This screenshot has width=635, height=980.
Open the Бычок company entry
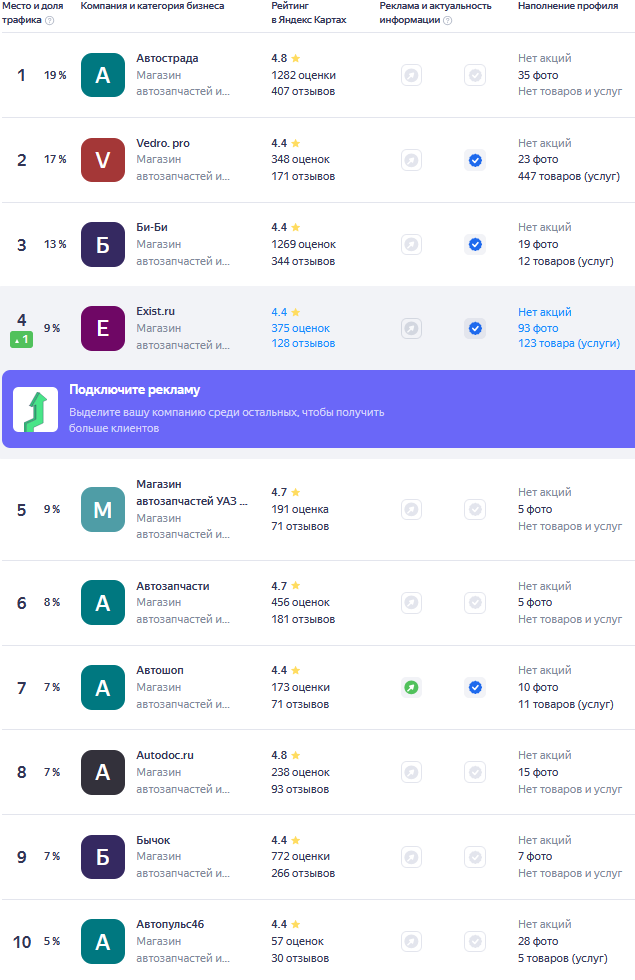coord(153,840)
